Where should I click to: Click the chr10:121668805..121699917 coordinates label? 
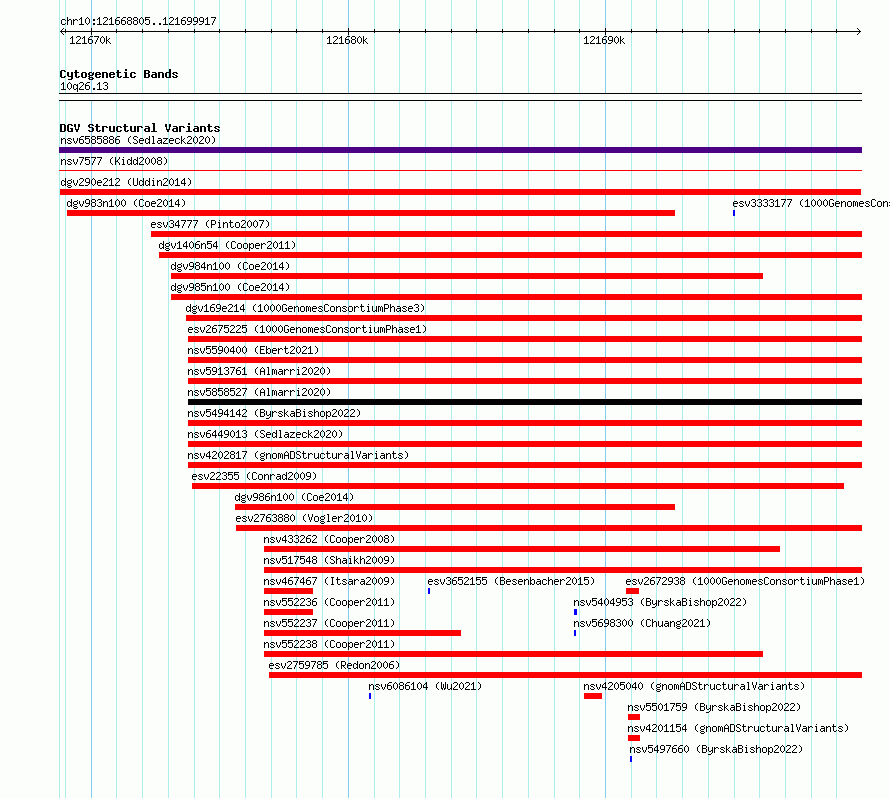pos(138,21)
